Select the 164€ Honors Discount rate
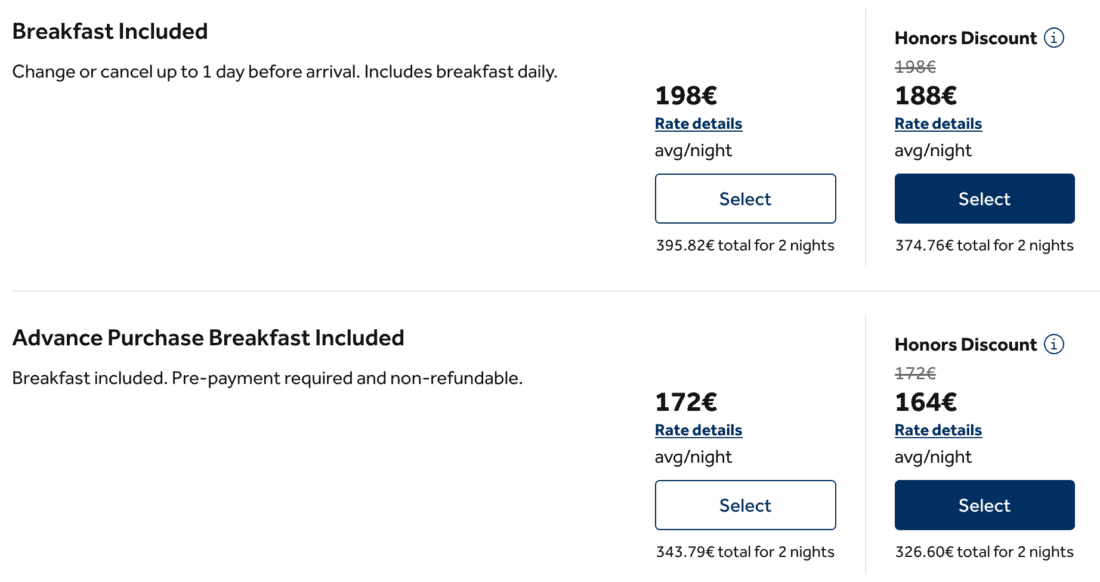This screenshot has width=1100, height=582. point(984,505)
